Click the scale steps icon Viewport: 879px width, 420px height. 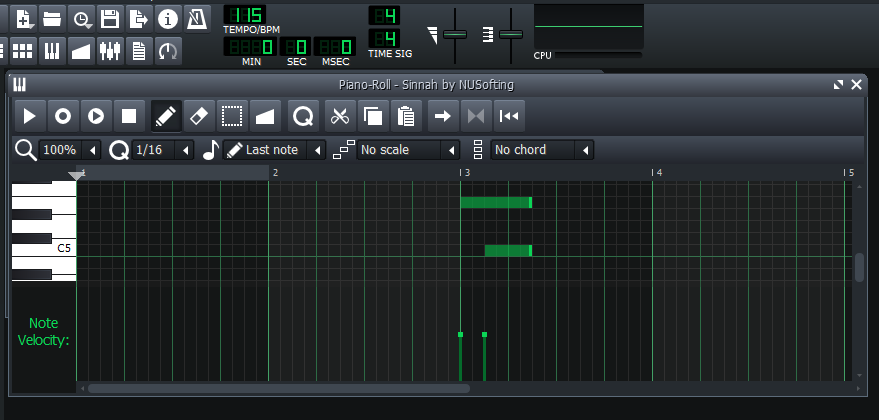click(x=344, y=150)
